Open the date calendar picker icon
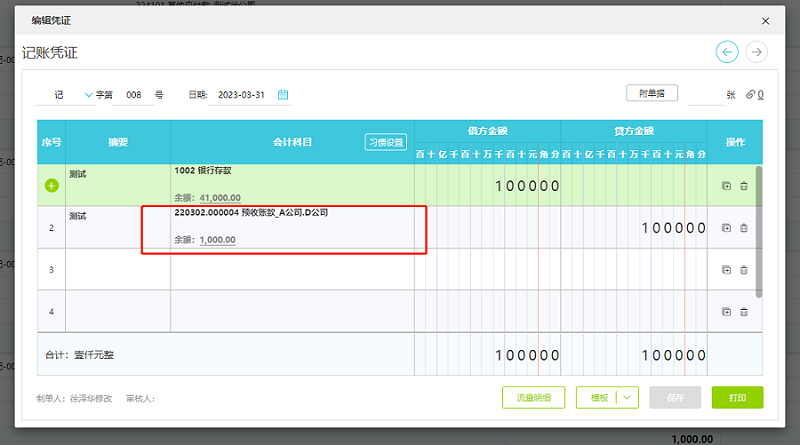 283,94
